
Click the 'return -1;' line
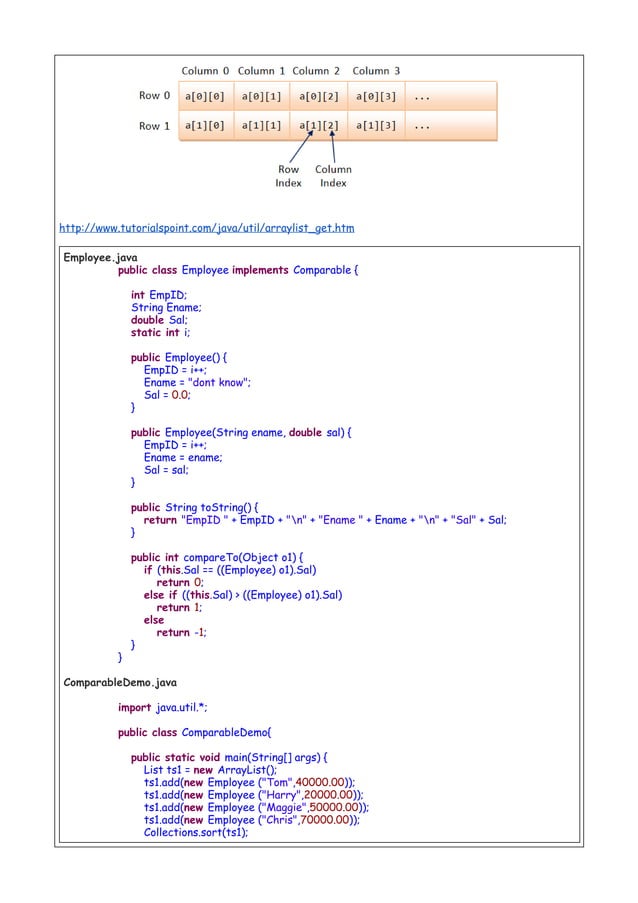(181, 632)
